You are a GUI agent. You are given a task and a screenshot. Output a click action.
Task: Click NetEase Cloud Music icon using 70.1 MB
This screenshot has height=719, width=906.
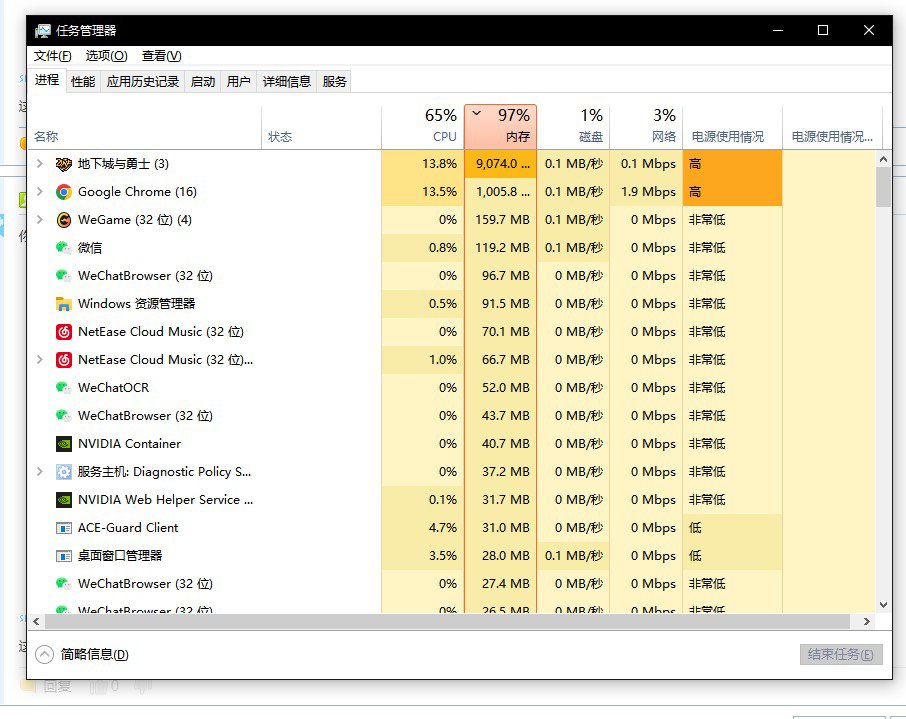(64, 332)
